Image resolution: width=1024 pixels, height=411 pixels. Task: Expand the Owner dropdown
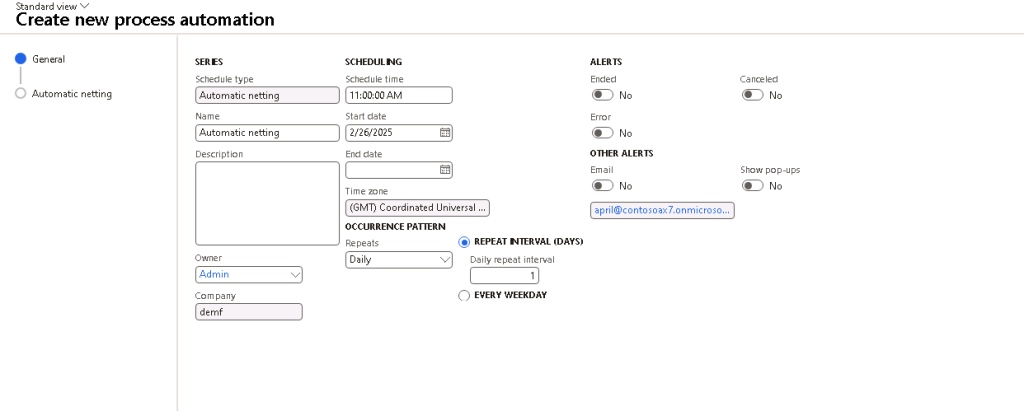point(294,274)
